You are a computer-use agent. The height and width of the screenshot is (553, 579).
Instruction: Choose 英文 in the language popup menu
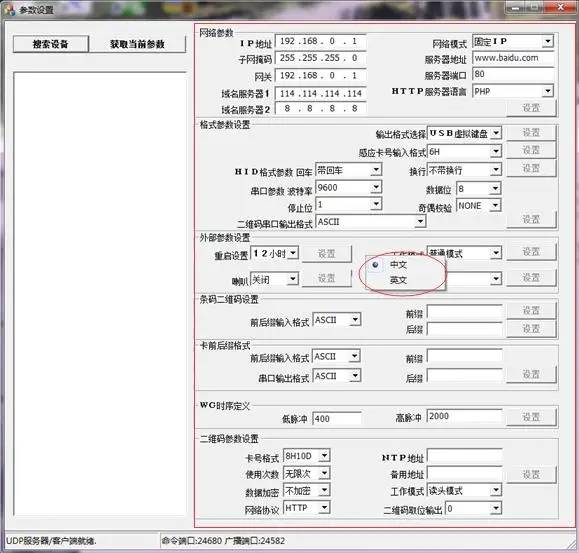pos(398,280)
